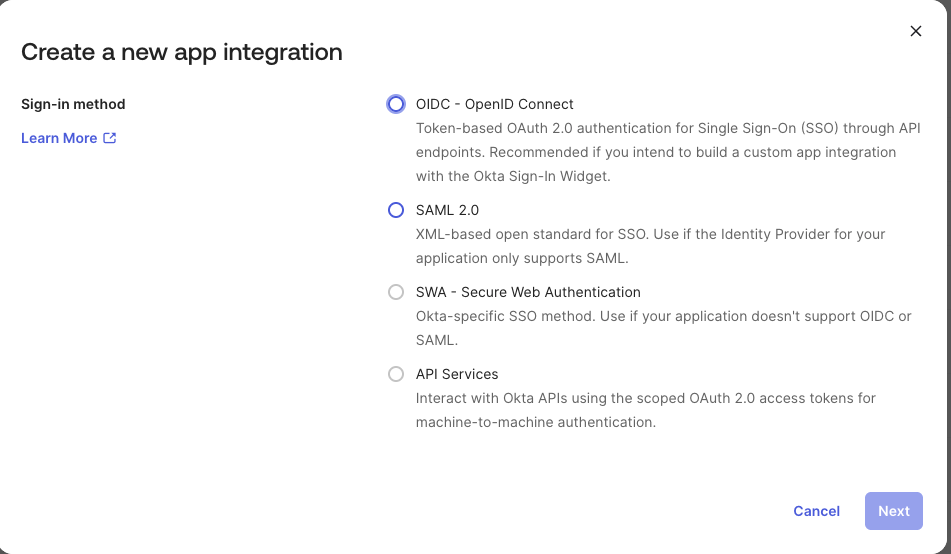Pick the API Services radio button

[x=395, y=374]
